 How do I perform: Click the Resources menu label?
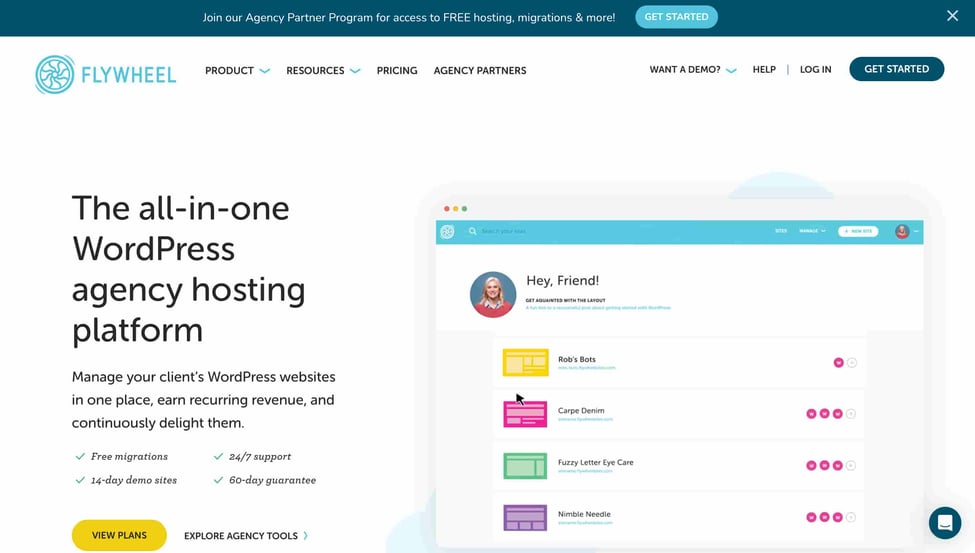click(315, 70)
